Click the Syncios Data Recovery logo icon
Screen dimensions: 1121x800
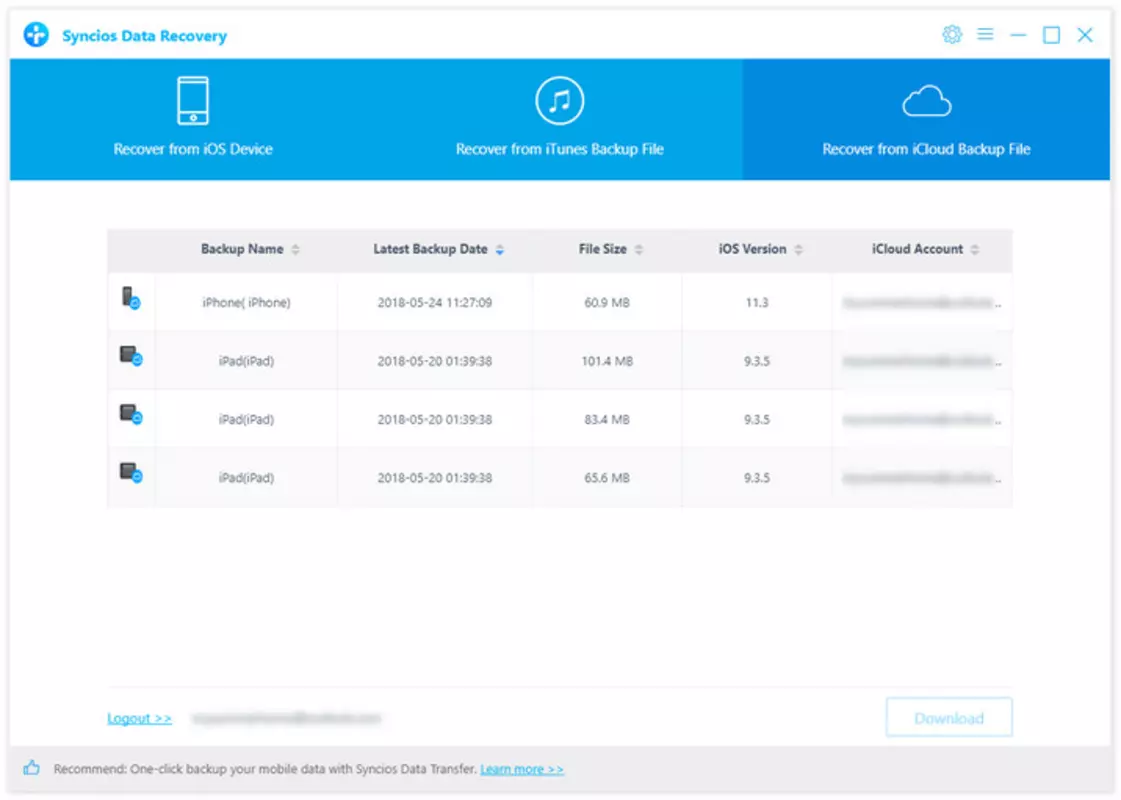tap(36, 34)
